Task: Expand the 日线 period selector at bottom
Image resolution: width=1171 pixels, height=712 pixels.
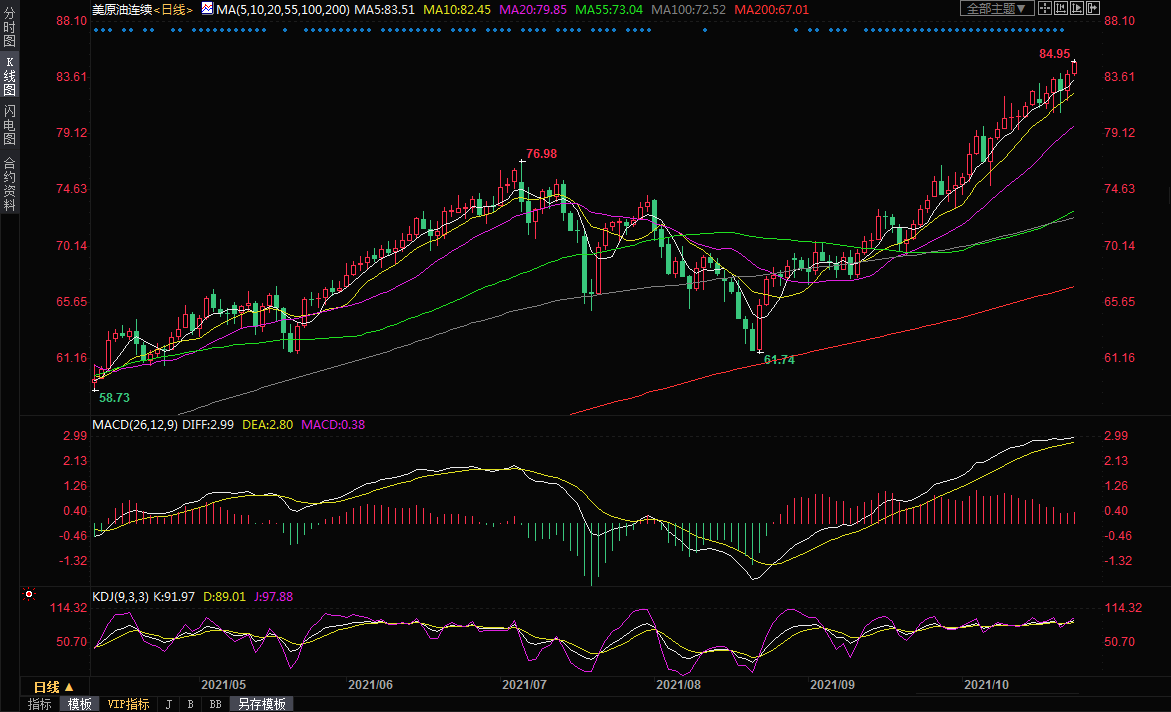Action: 53,687
